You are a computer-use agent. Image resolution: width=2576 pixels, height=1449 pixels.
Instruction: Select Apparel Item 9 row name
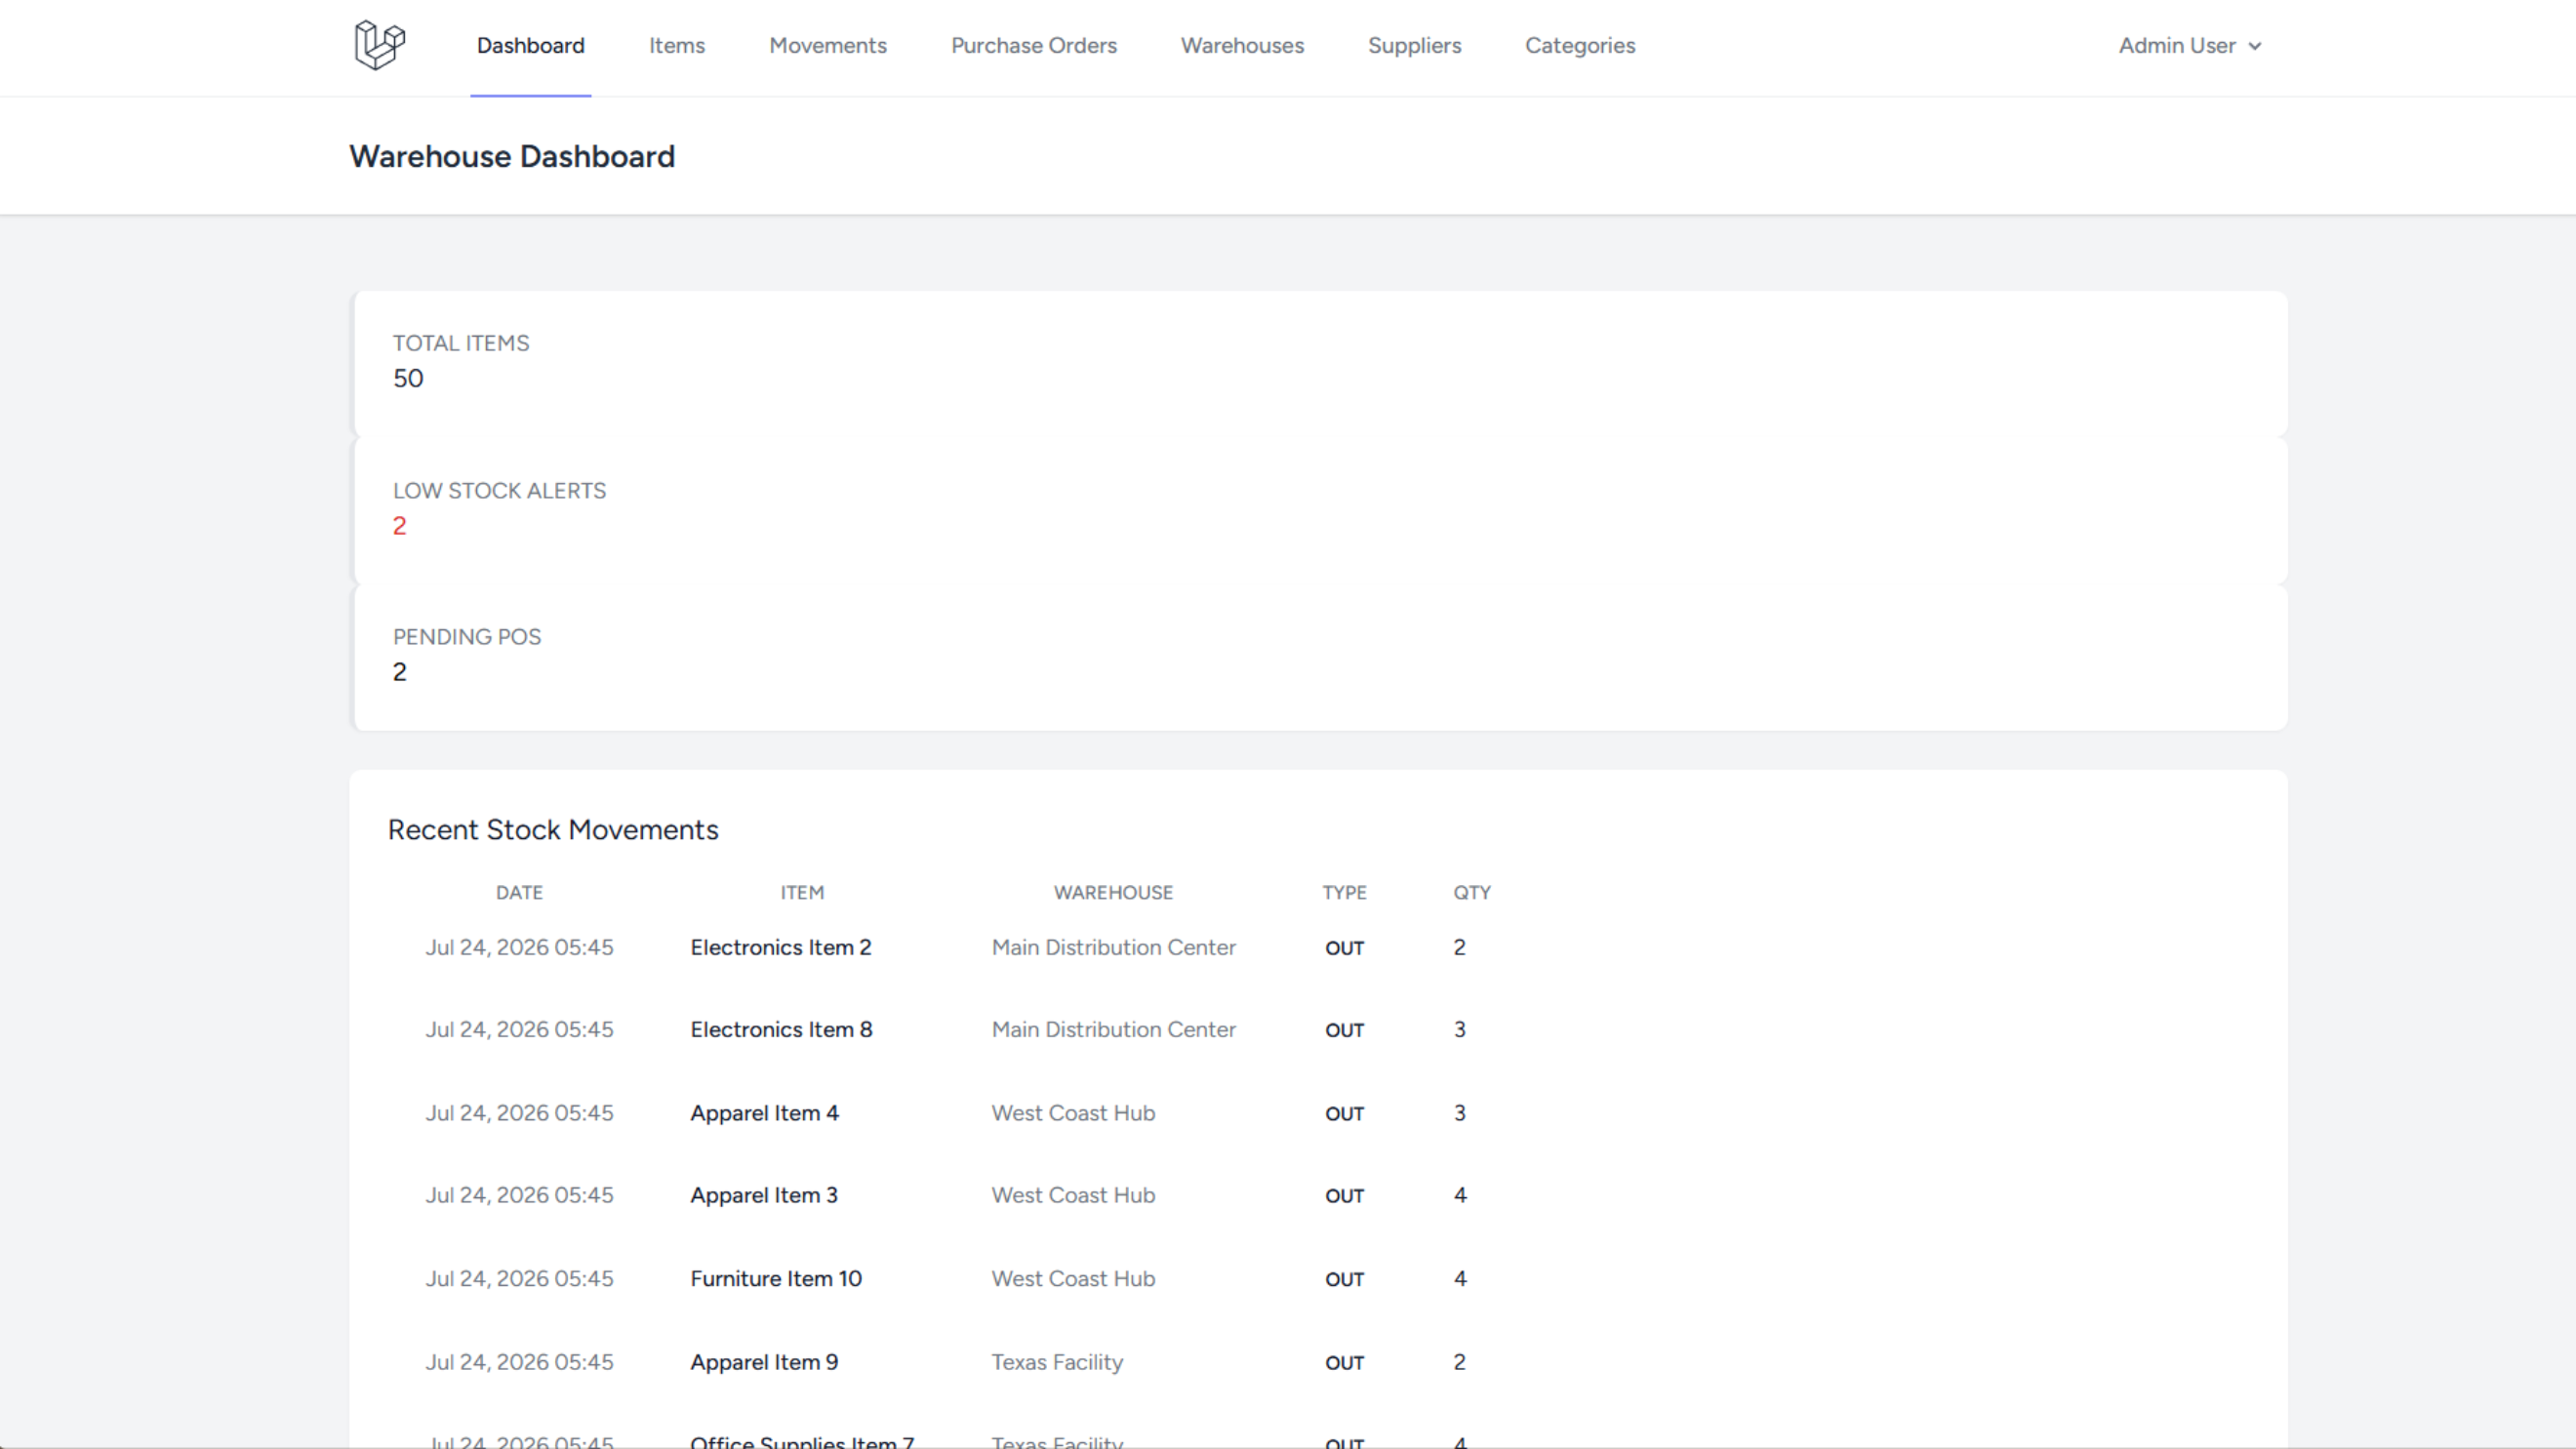(764, 1363)
